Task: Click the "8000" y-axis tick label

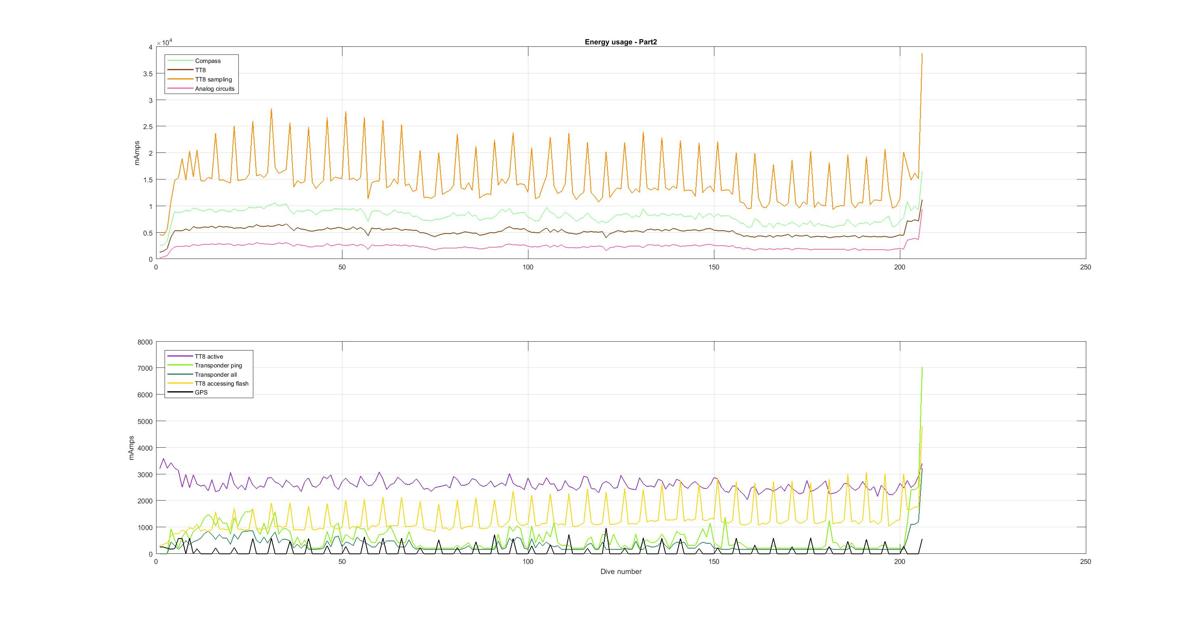Action: [x=145, y=342]
